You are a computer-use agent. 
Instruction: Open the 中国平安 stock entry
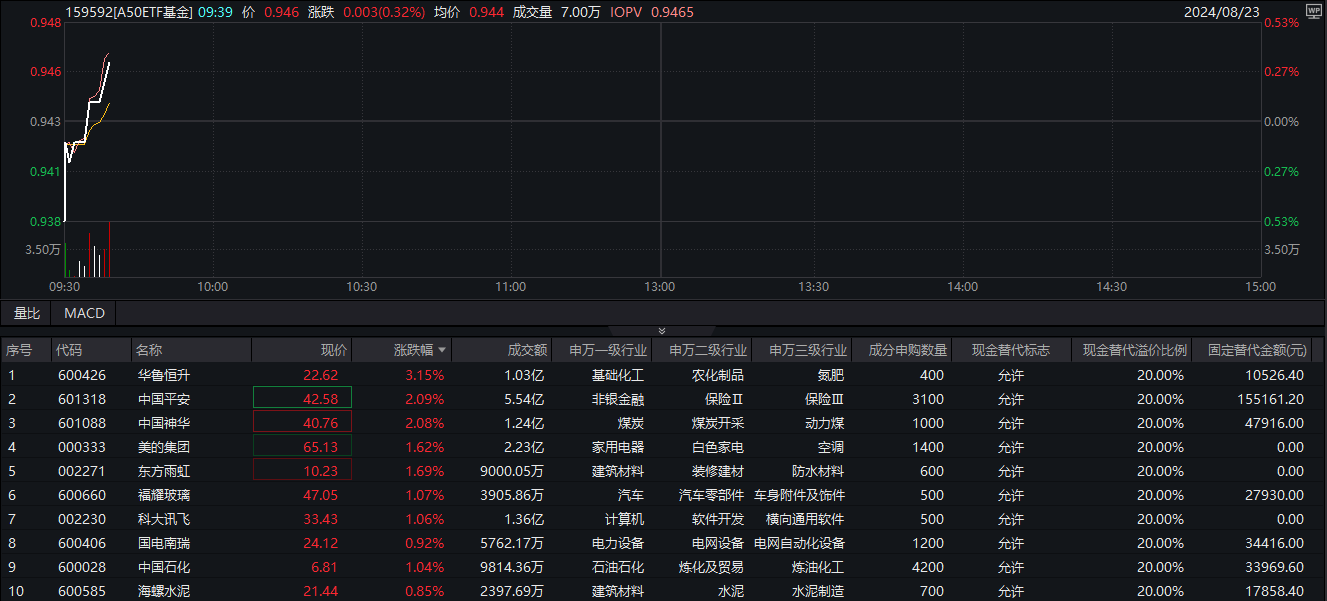(163, 400)
